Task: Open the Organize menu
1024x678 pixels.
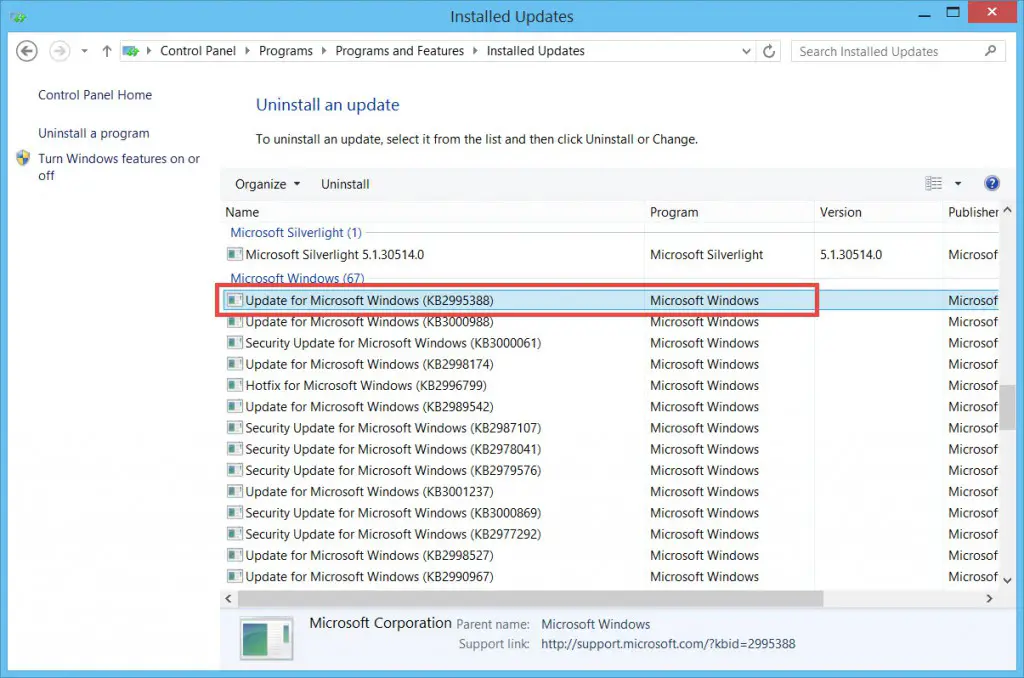Action: [x=267, y=184]
